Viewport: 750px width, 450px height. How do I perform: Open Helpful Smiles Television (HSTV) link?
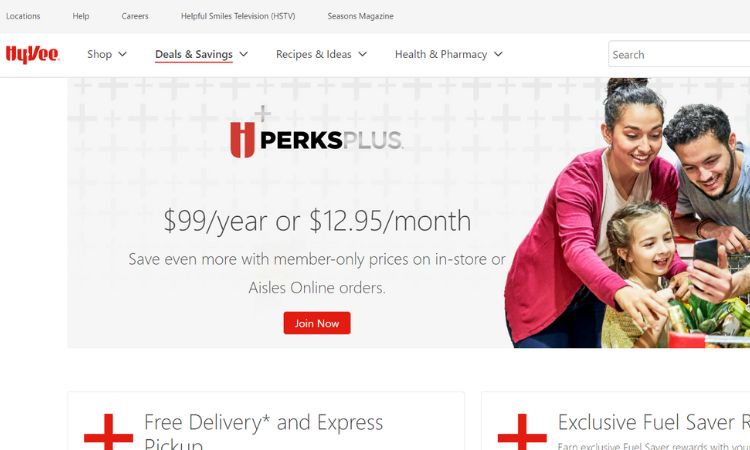pyautogui.click(x=238, y=16)
